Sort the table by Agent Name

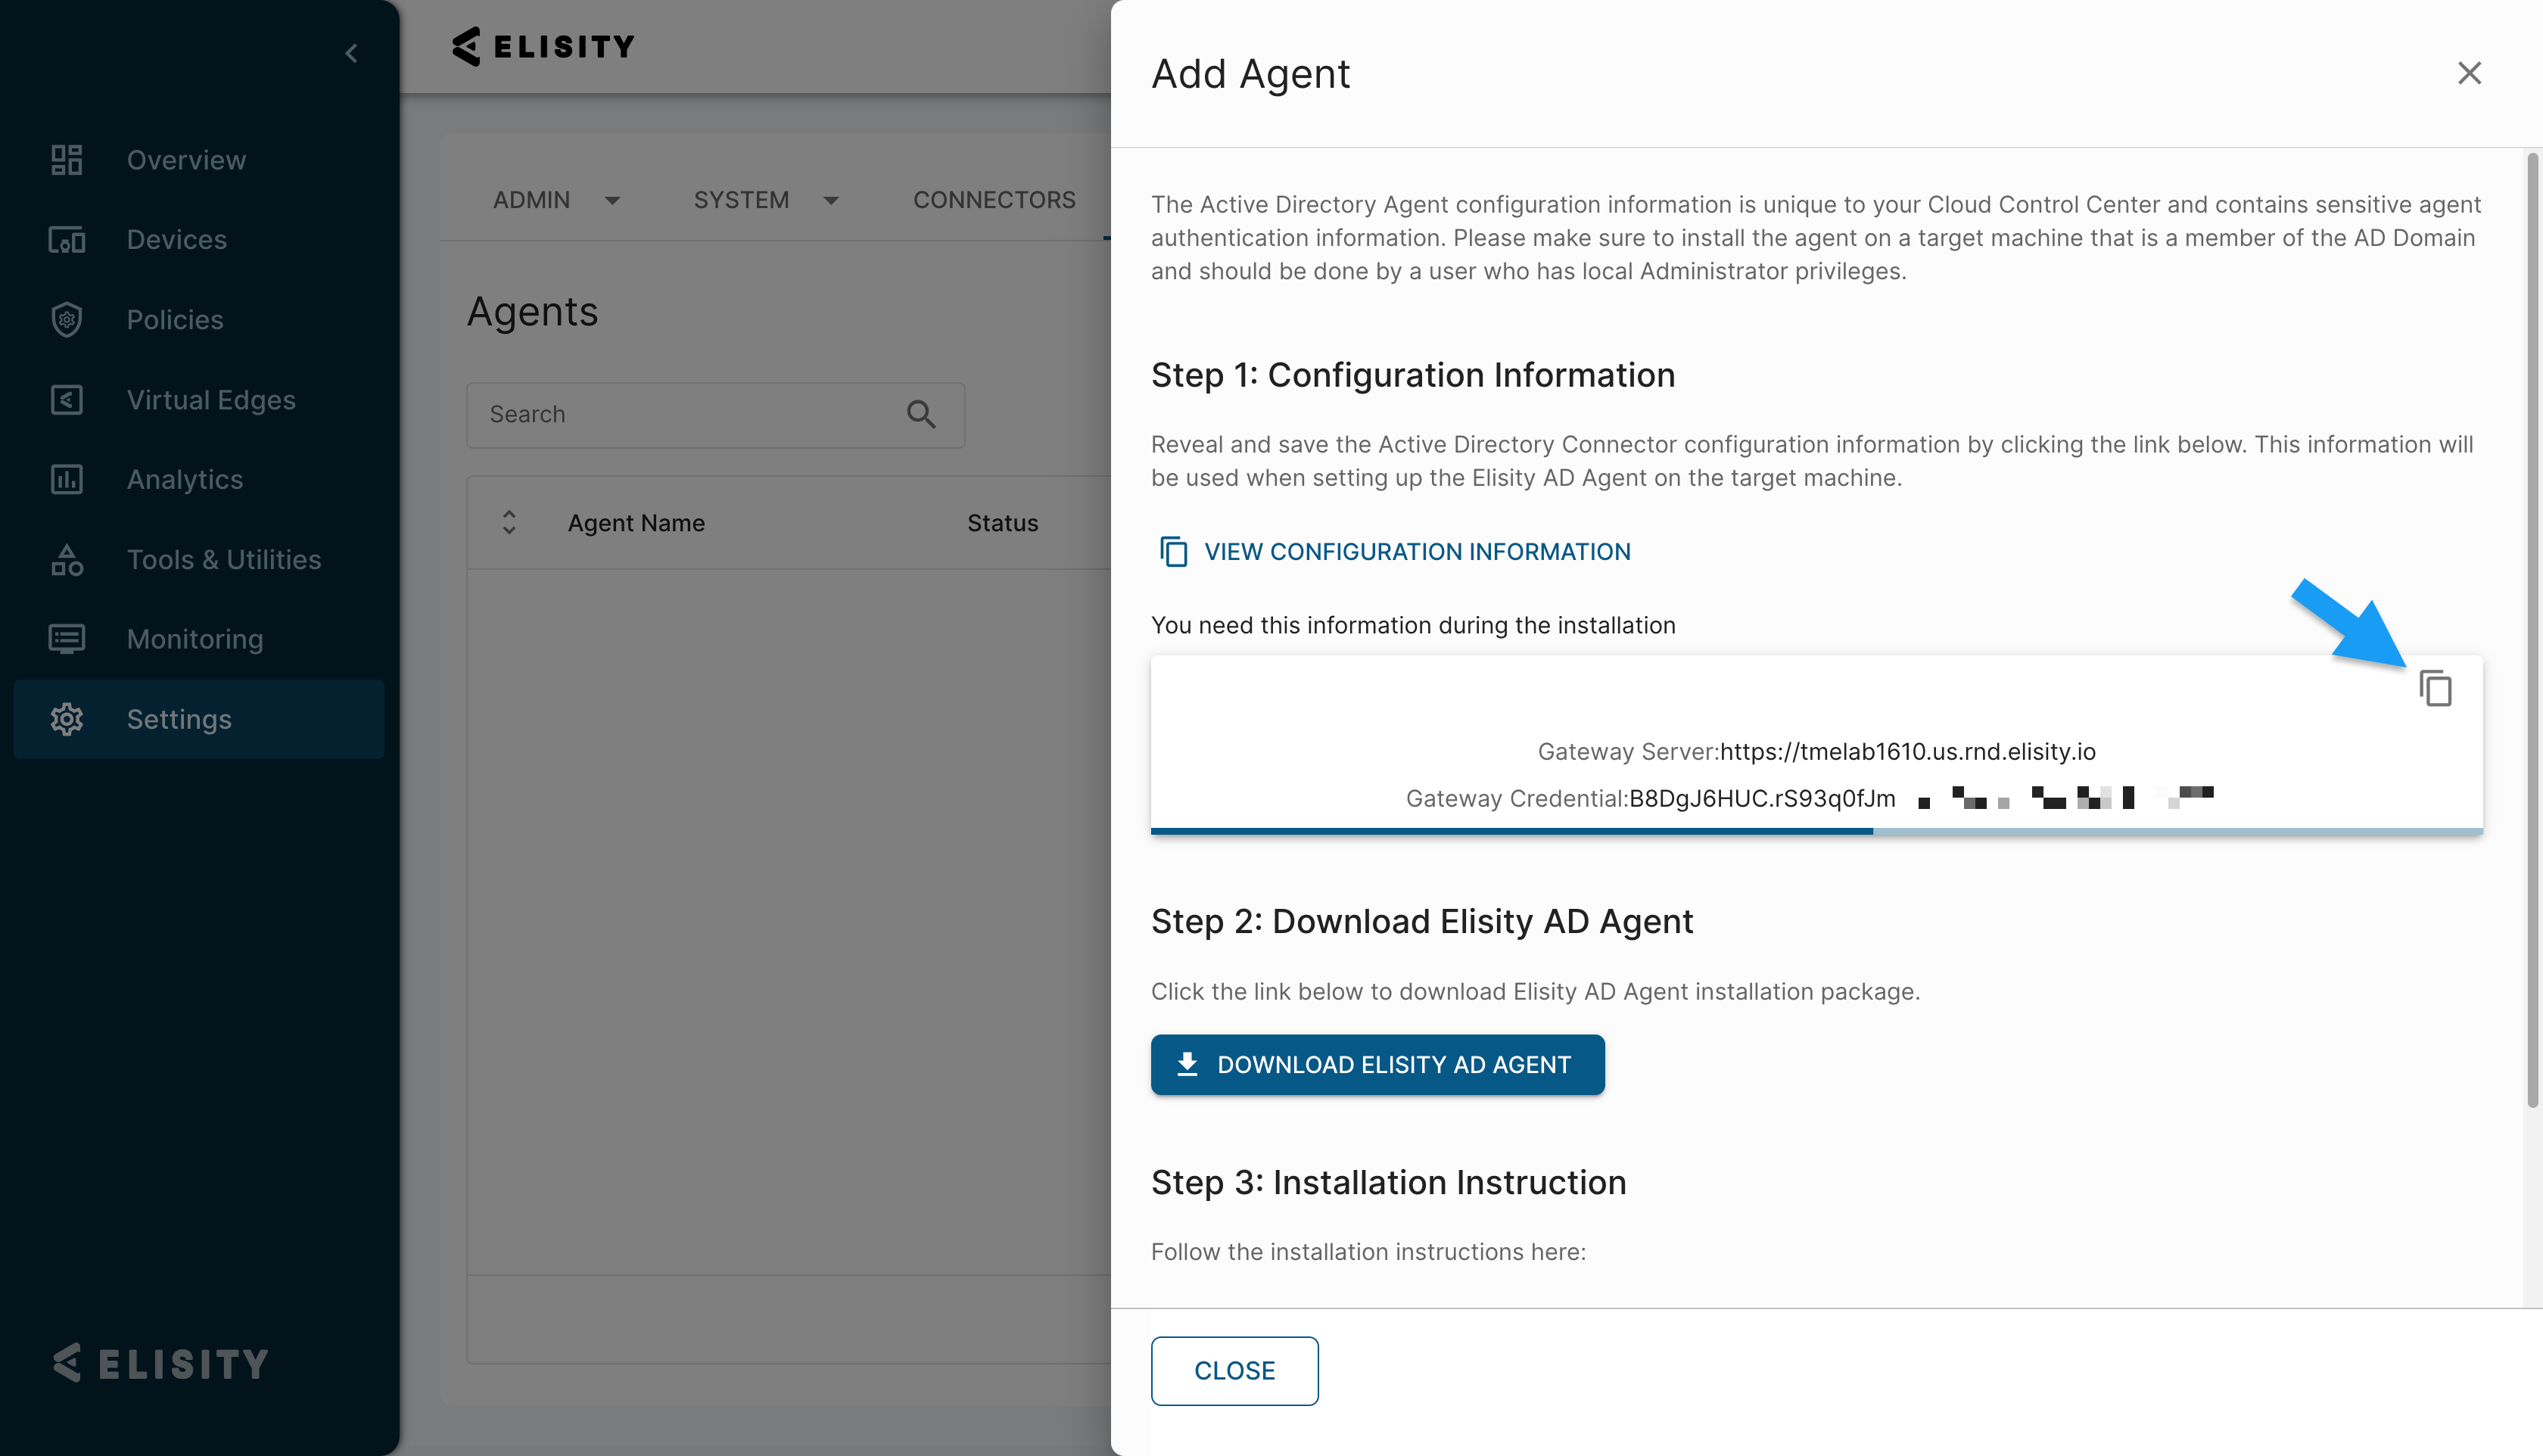(x=508, y=522)
